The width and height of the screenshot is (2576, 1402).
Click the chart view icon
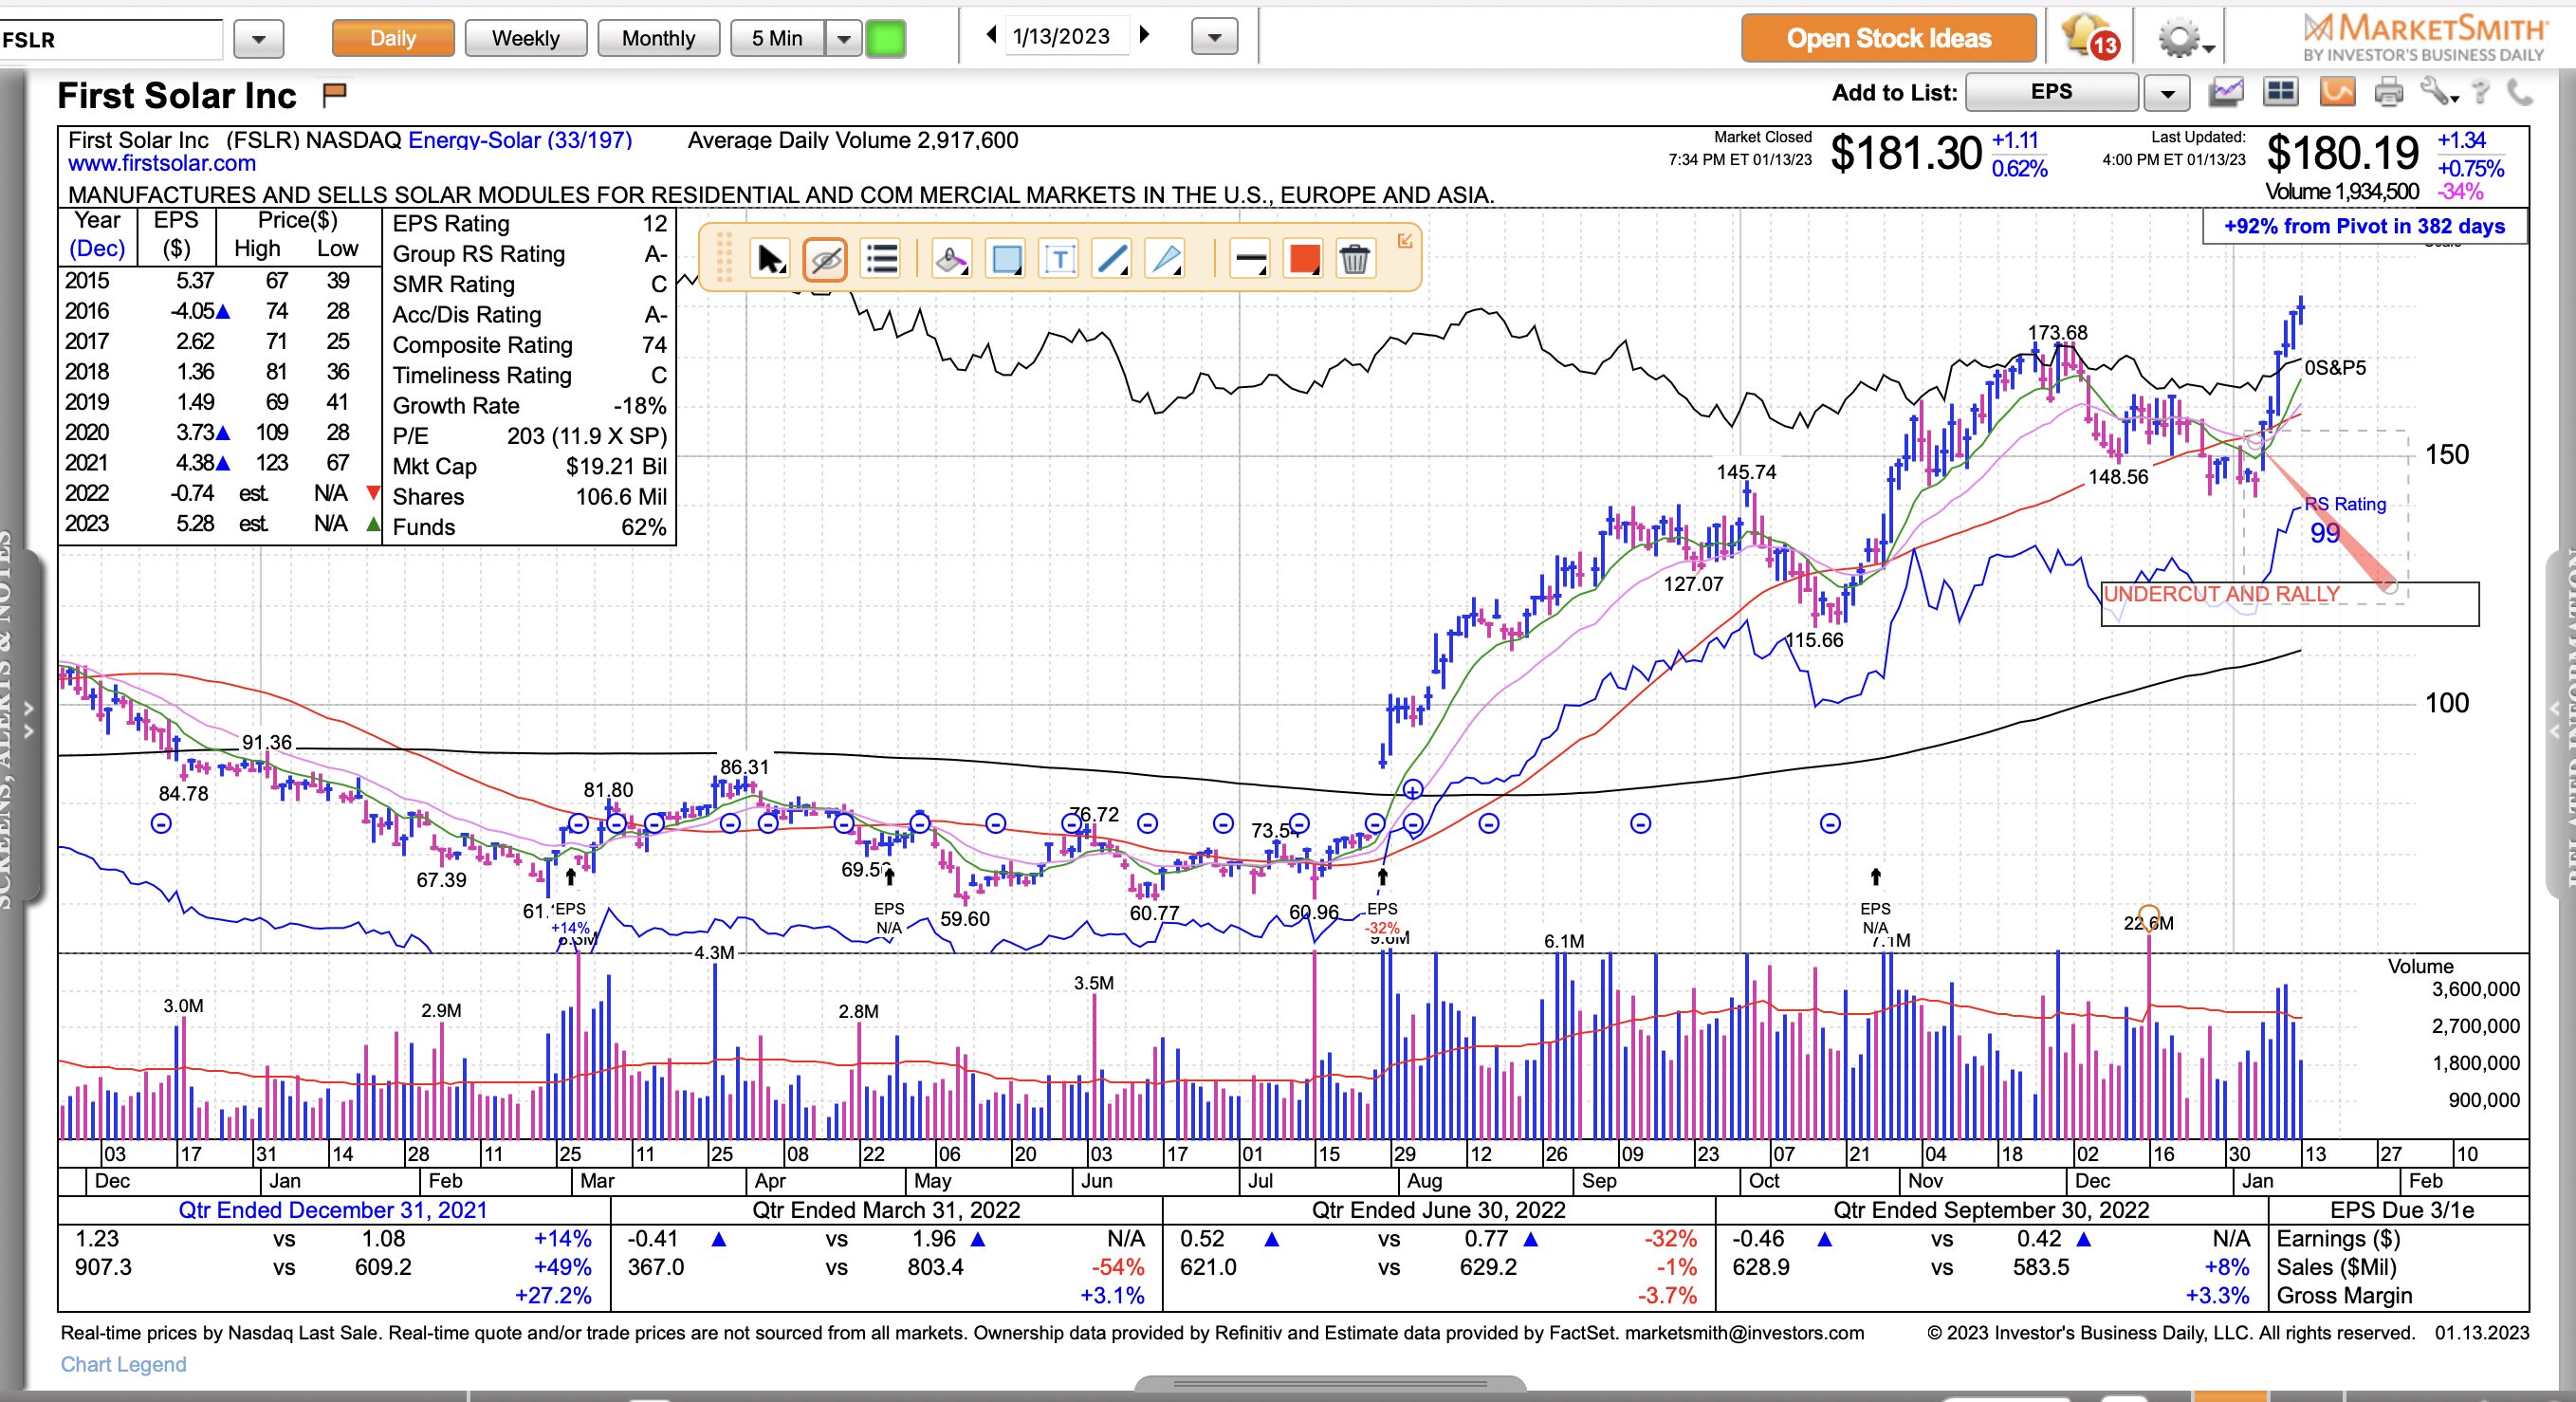[x=2226, y=92]
